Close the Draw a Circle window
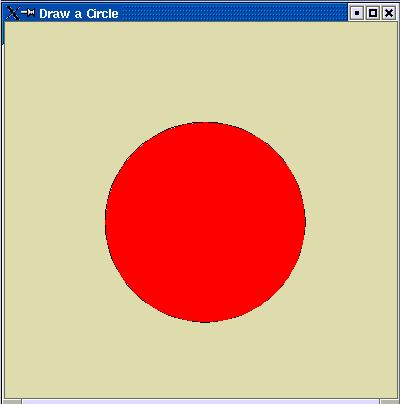400x404 pixels. [x=389, y=13]
